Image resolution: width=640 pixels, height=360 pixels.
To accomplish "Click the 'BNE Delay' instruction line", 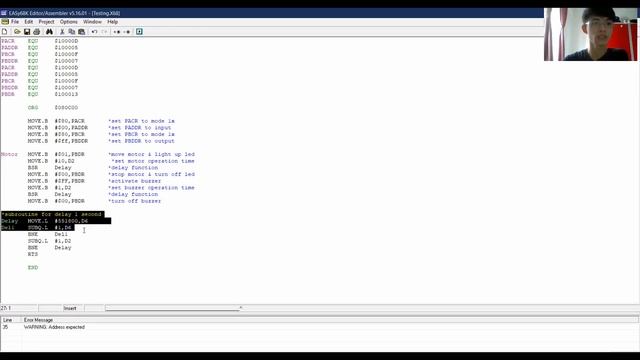I will click(49, 248).
